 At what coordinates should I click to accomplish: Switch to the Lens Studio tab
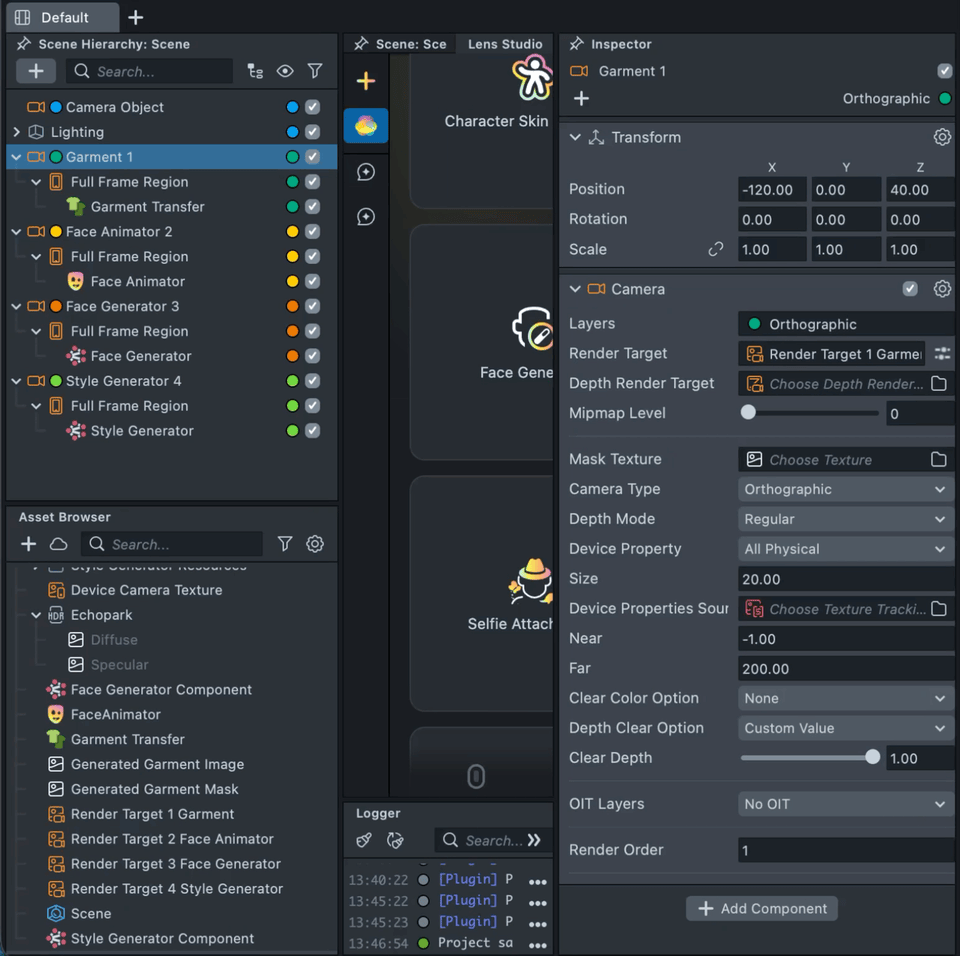(505, 44)
